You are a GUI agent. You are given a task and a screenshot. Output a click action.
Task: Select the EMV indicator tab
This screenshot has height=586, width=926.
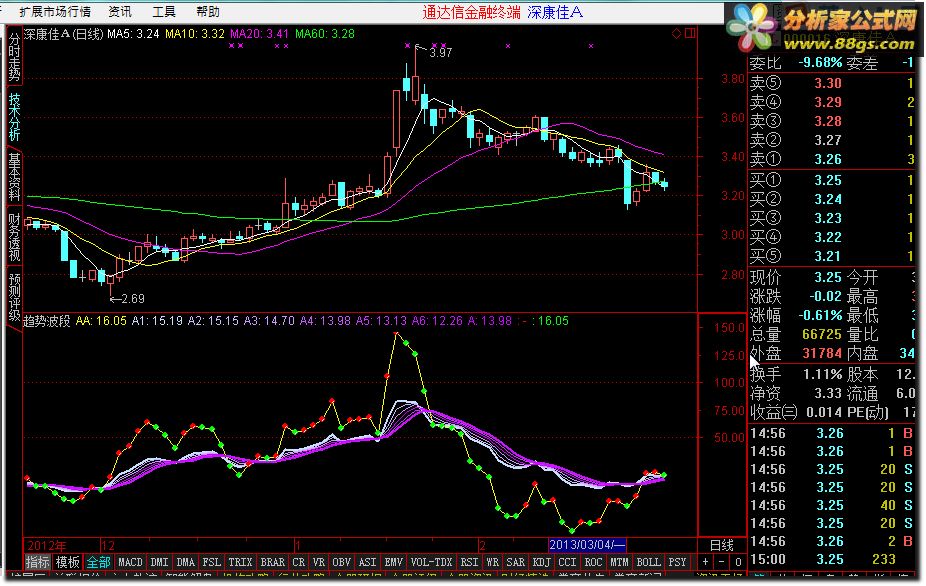[393, 562]
